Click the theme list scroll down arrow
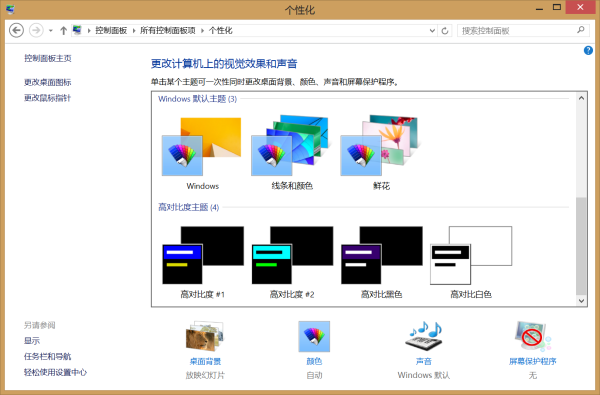Viewport: 600px width, 395px height. coord(581,300)
